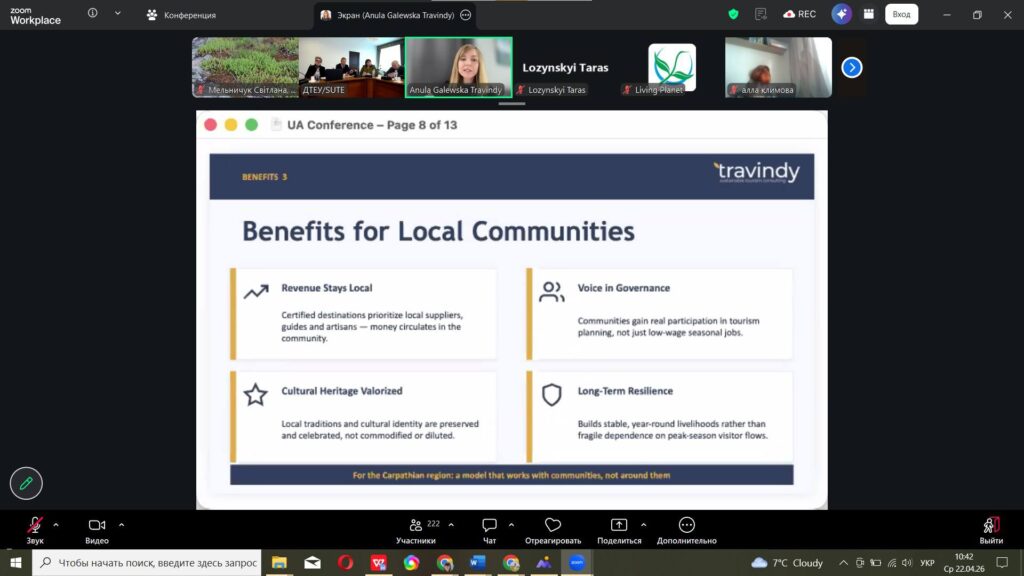1024x576 pixels.
Task: Open the annotation pencil tool
Action: pos(26,483)
